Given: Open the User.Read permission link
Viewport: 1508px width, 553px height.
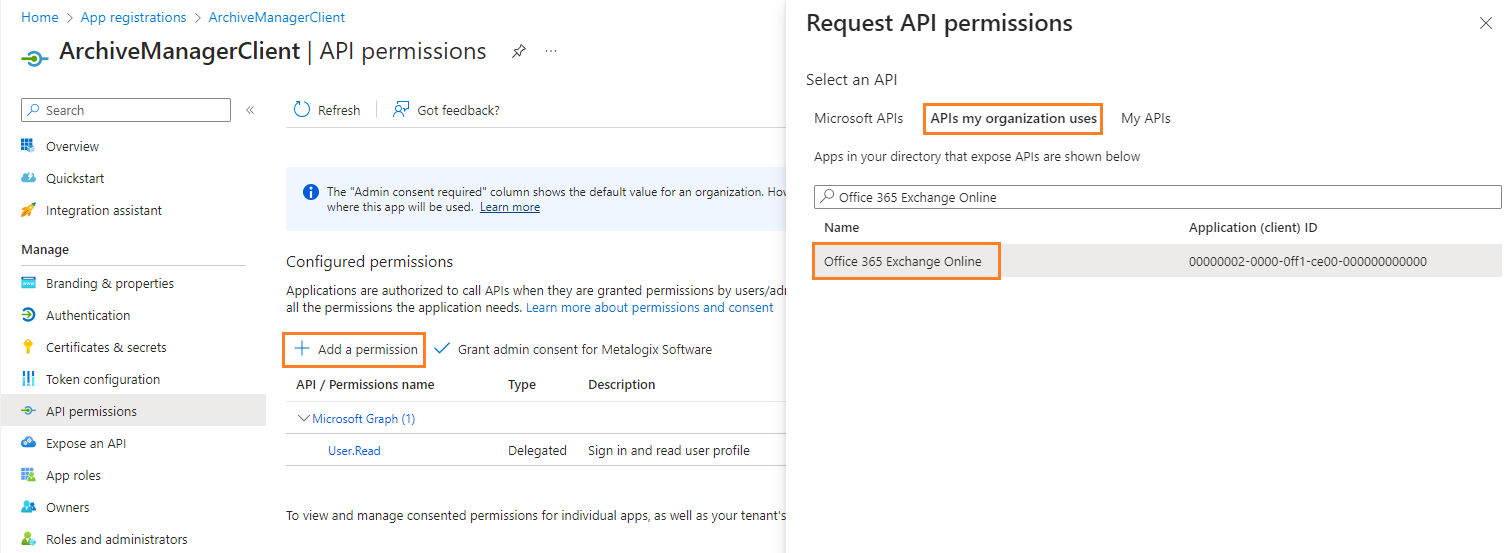Looking at the screenshot, I should coord(354,450).
